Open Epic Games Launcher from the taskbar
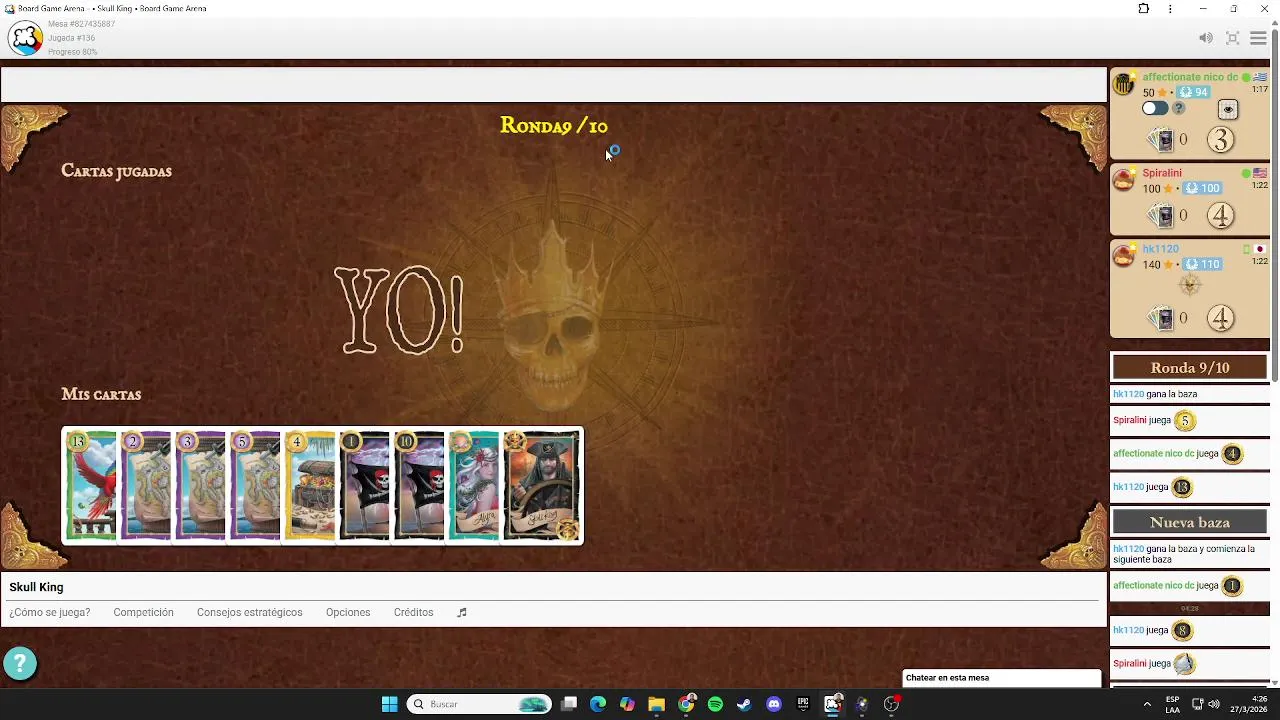 click(803, 704)
